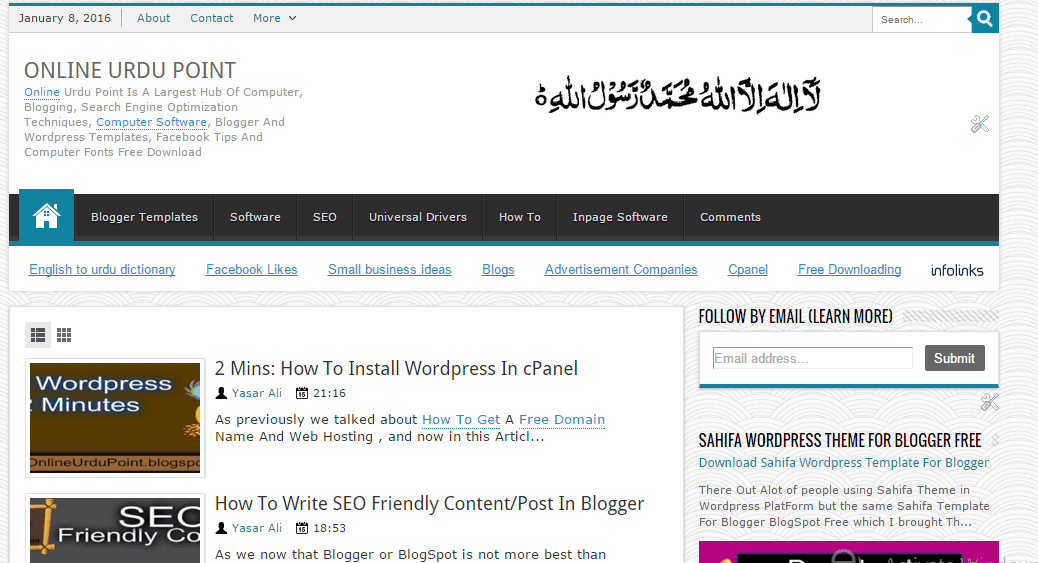Open the Home icon in navigation bar
This screenshot has height=563, width=1038.
pyautogui.click(x=46, y=216)
